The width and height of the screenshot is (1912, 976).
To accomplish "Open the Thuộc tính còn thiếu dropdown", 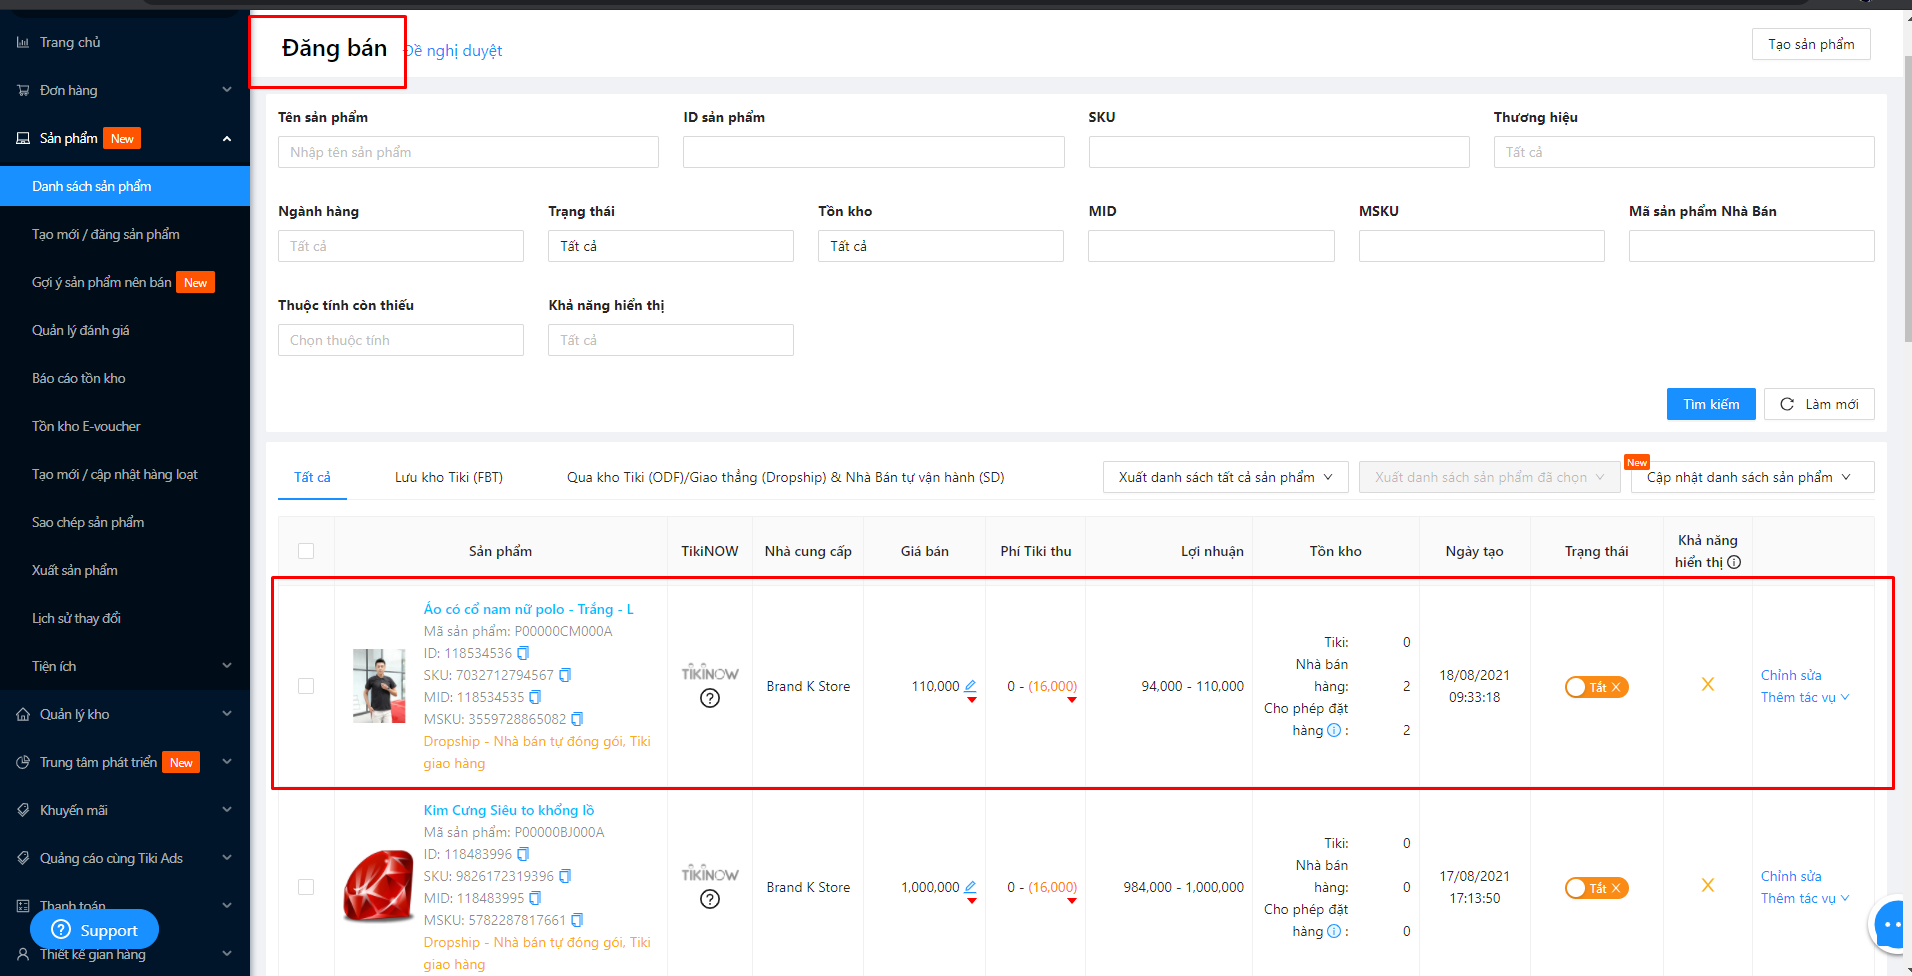I will tap(401, 340).
